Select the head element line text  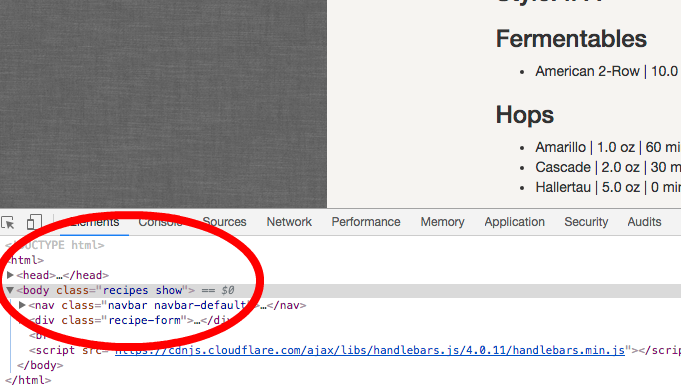tap(63, 275)
